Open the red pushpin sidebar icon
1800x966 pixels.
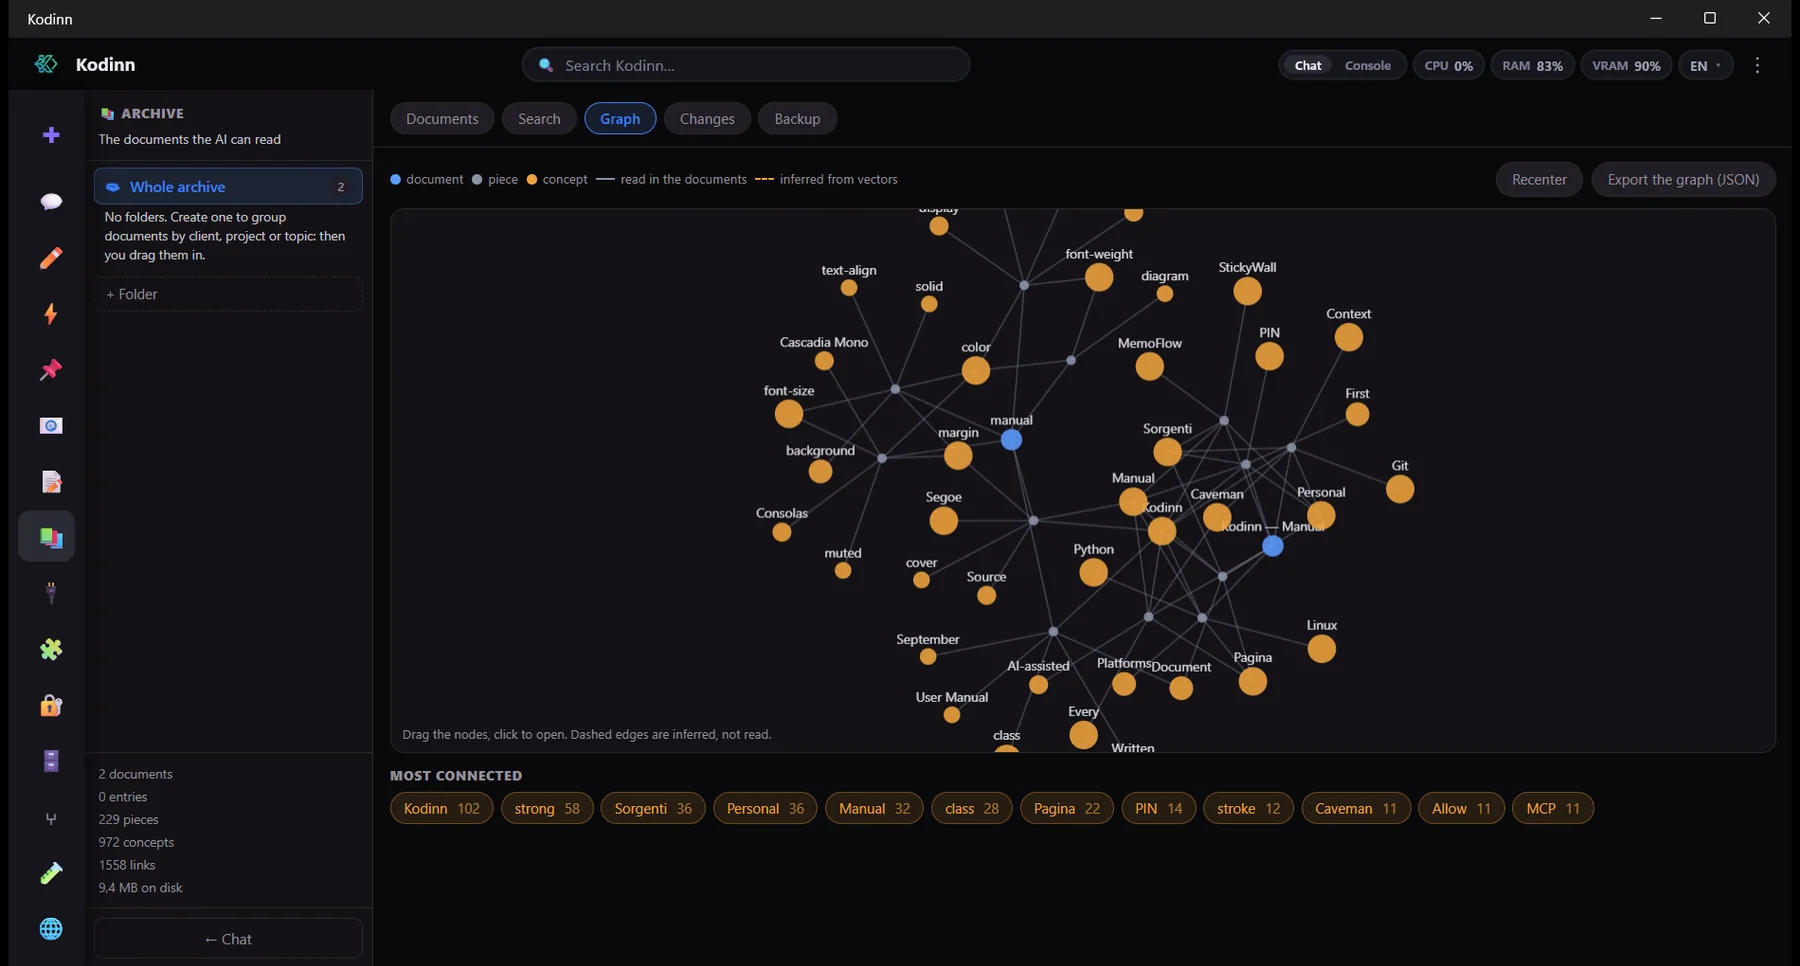pos(51,370)
